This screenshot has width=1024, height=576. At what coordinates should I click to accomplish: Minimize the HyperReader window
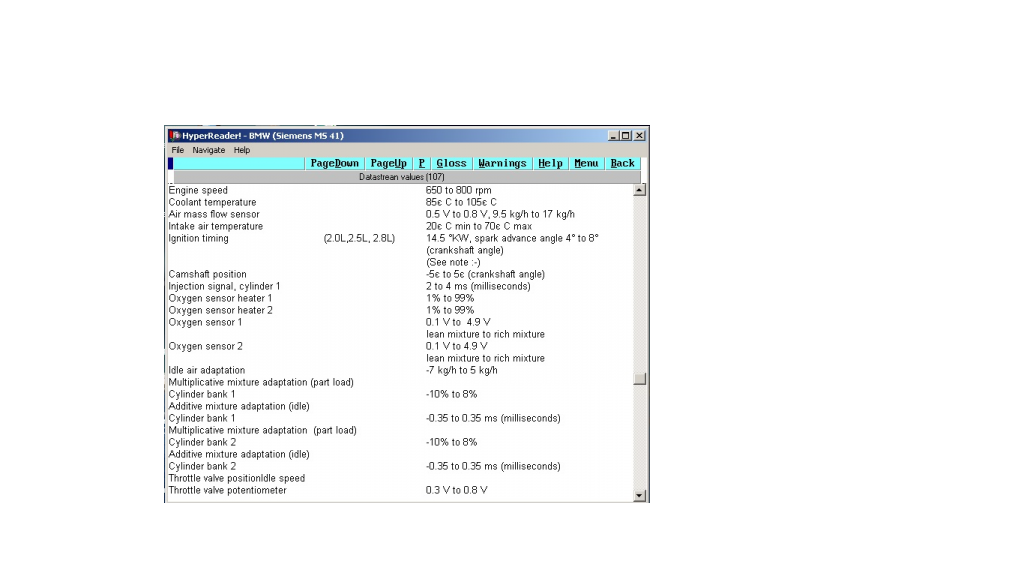[614, 136]
